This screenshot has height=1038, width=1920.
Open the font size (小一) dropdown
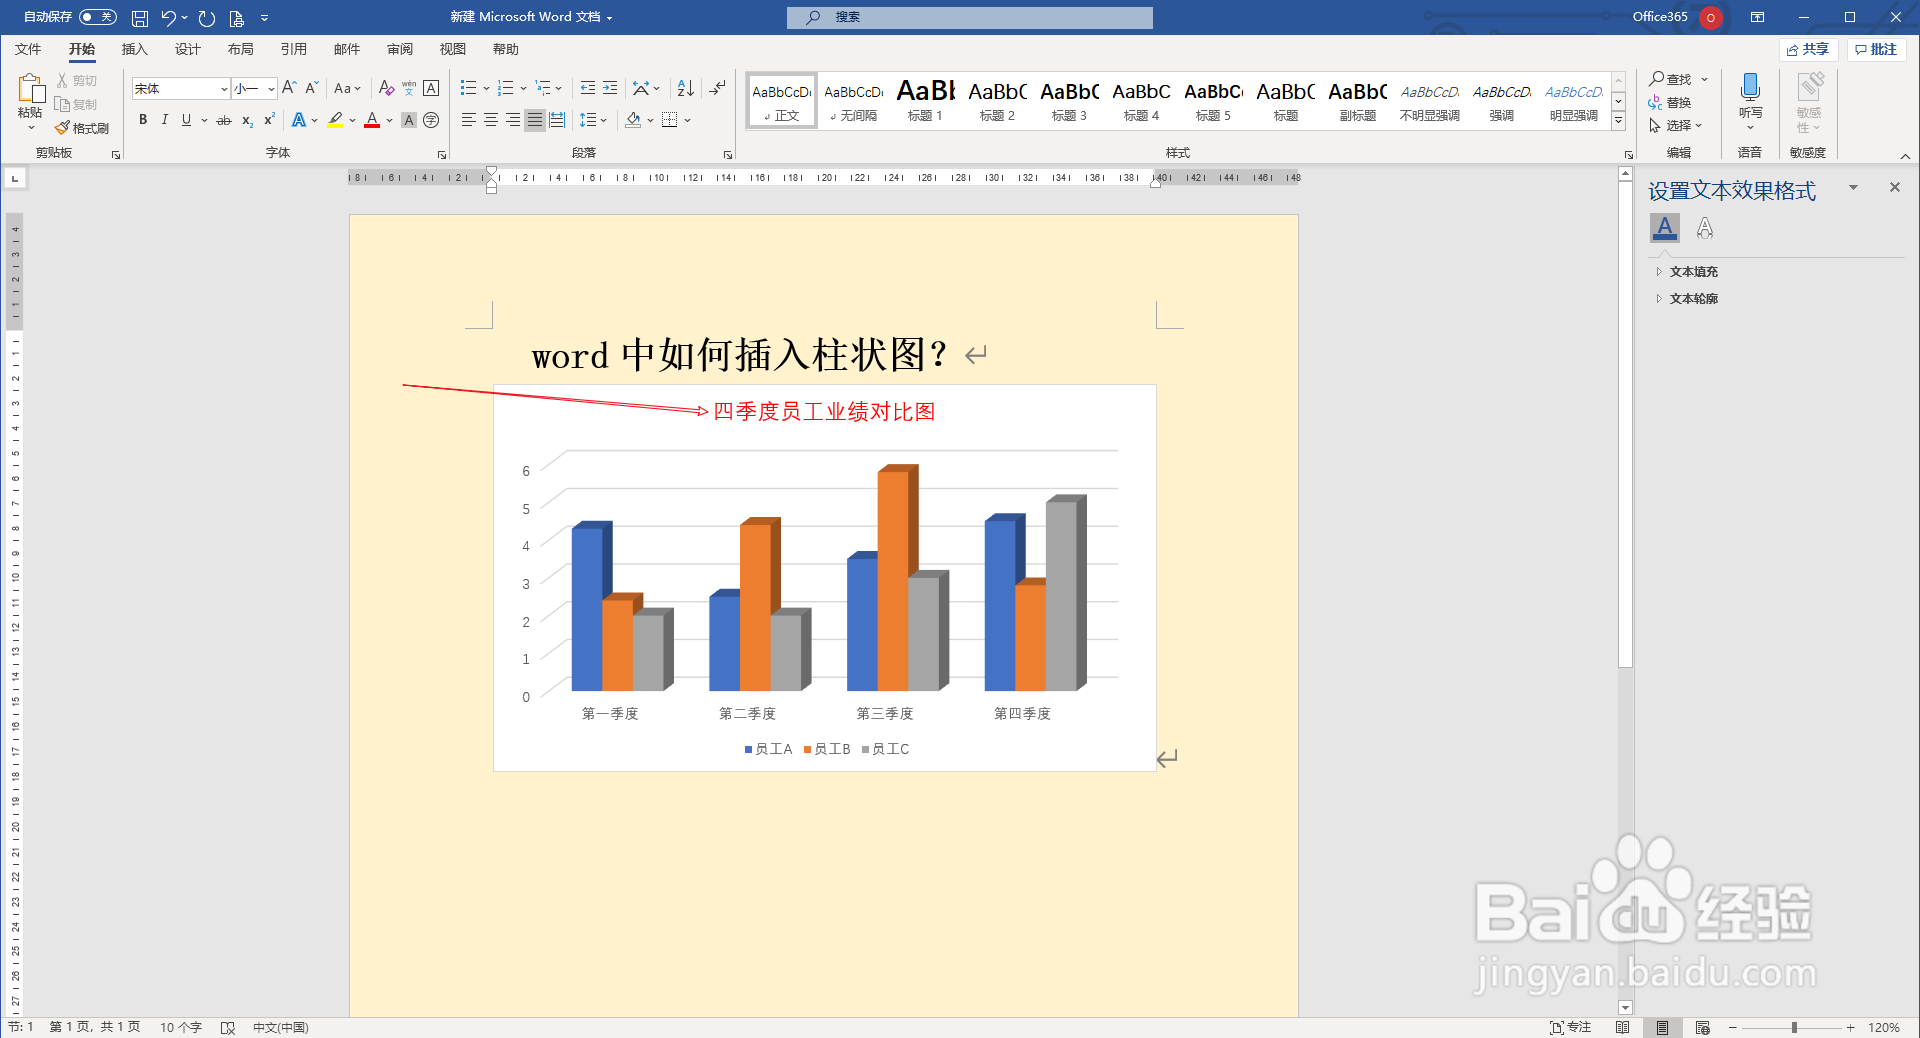pyautogui.click(x=271, y=89)
